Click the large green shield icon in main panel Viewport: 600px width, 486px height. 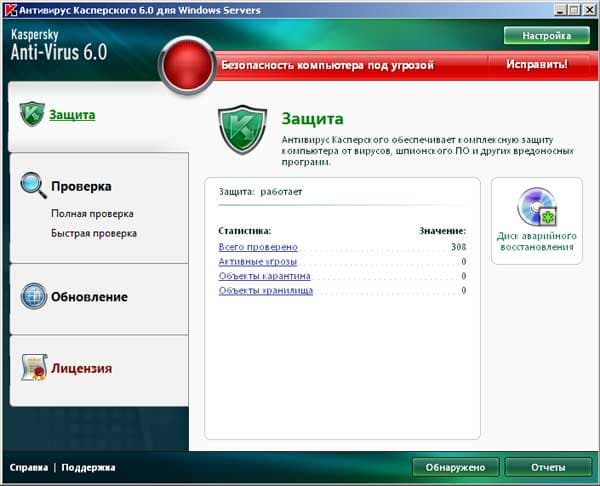click(x=242, y=129)
